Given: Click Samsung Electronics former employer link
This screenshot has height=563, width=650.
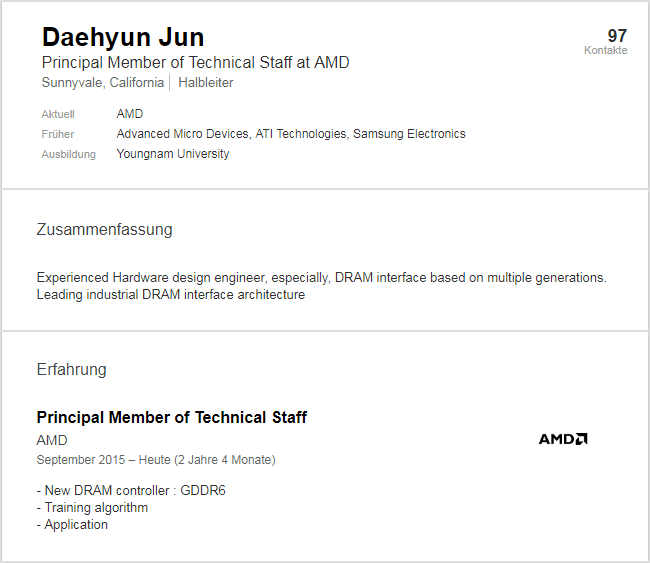Looking at the screenshot, I should pyautogui.click(x=410, y=134).
